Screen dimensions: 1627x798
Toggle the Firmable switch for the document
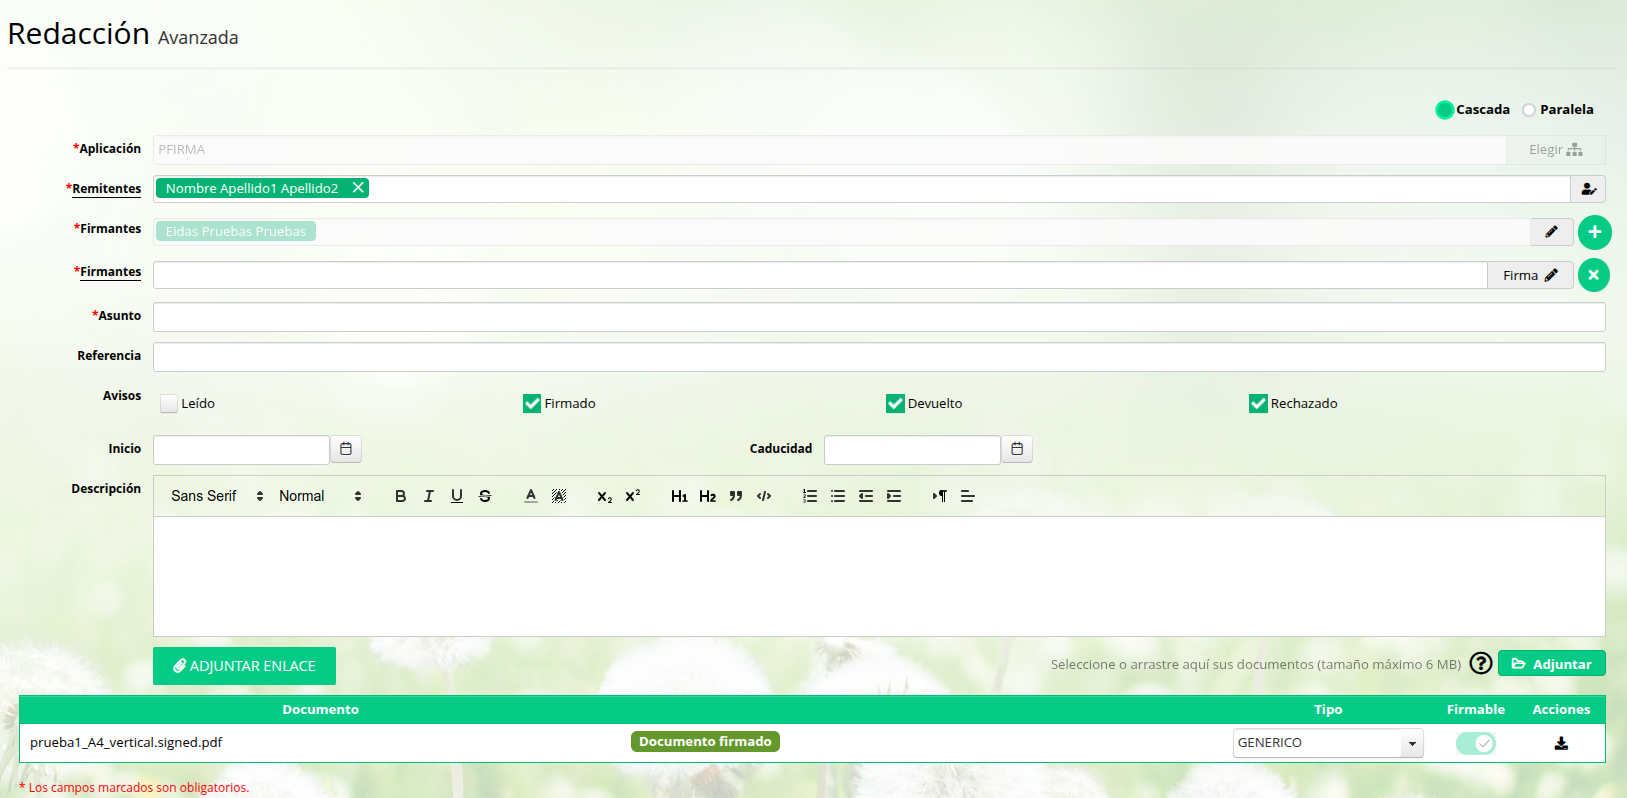point(1475,743)
